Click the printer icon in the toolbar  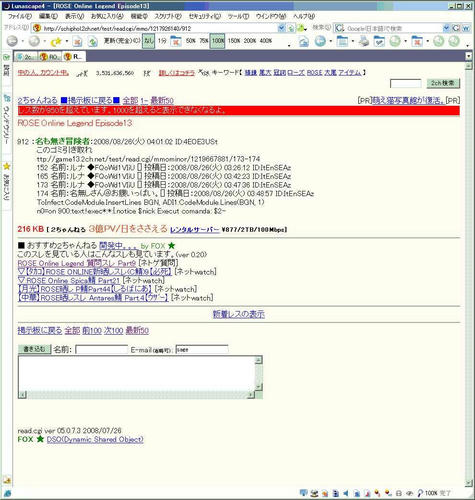coord(364,41)
